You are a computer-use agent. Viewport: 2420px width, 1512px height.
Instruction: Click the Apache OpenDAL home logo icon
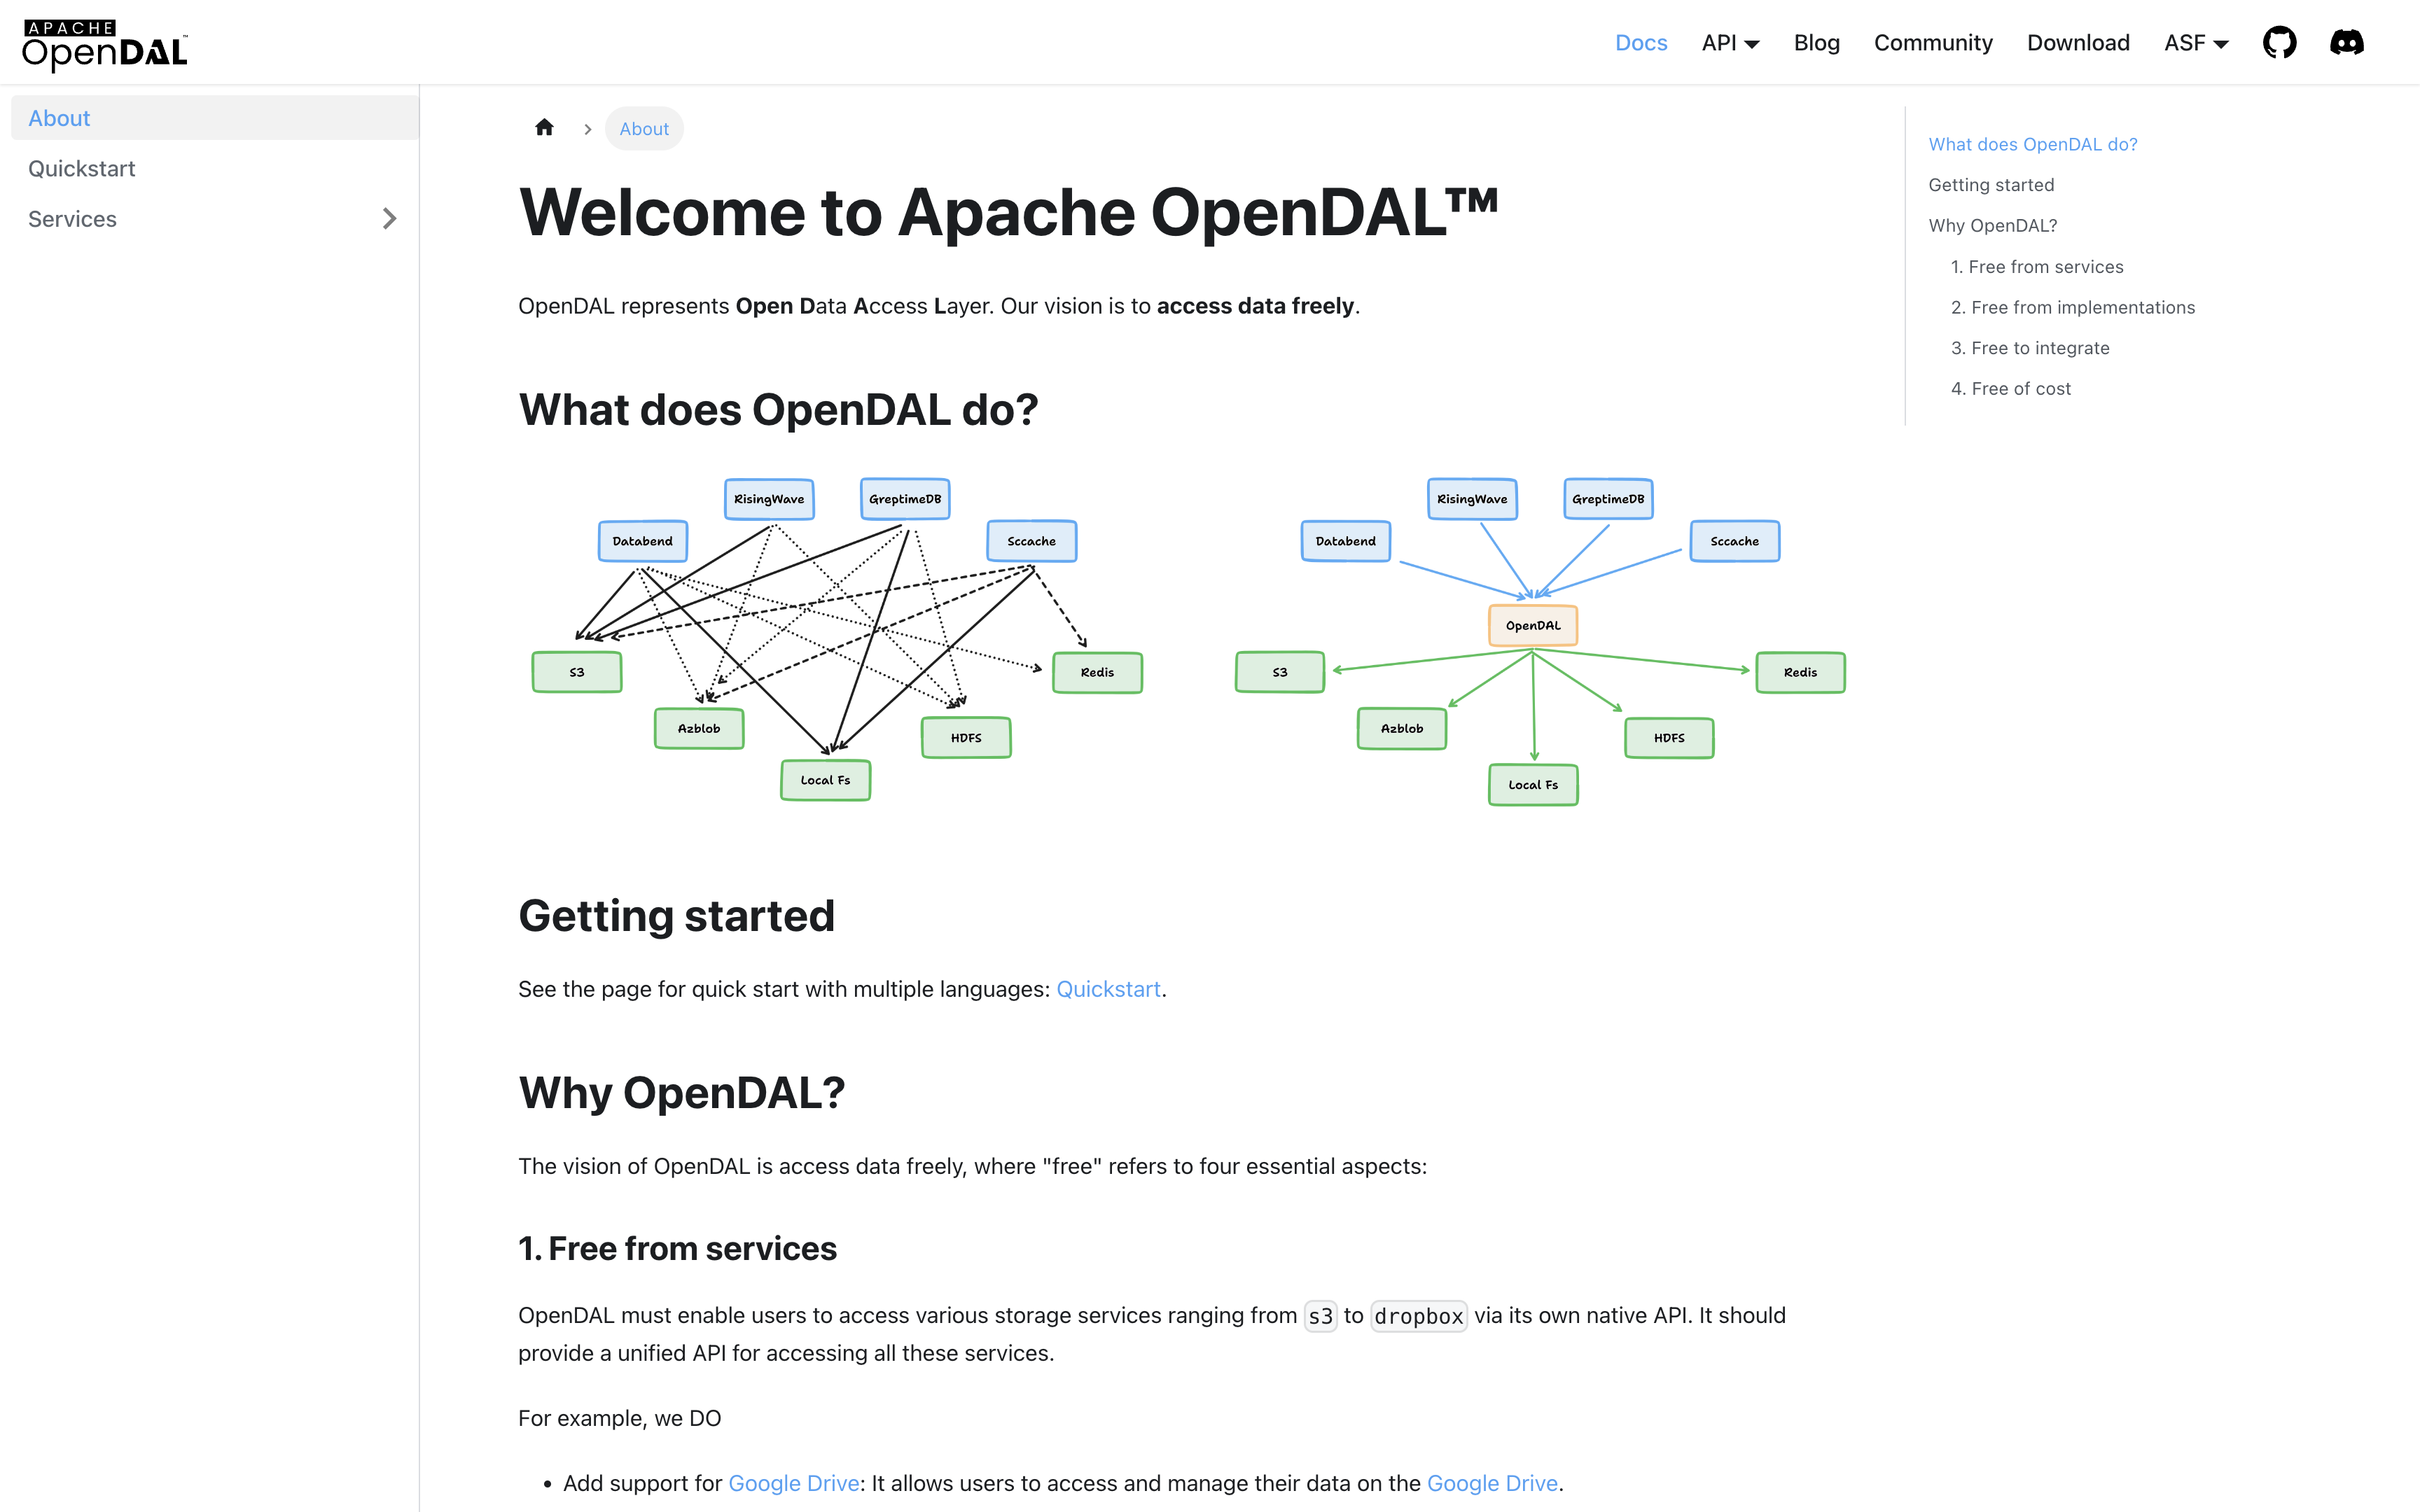[x=104, y=42]
